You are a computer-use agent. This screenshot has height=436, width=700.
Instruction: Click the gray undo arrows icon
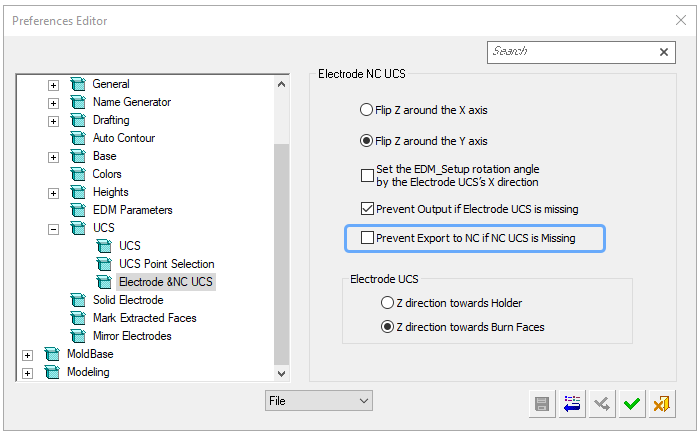602,404
